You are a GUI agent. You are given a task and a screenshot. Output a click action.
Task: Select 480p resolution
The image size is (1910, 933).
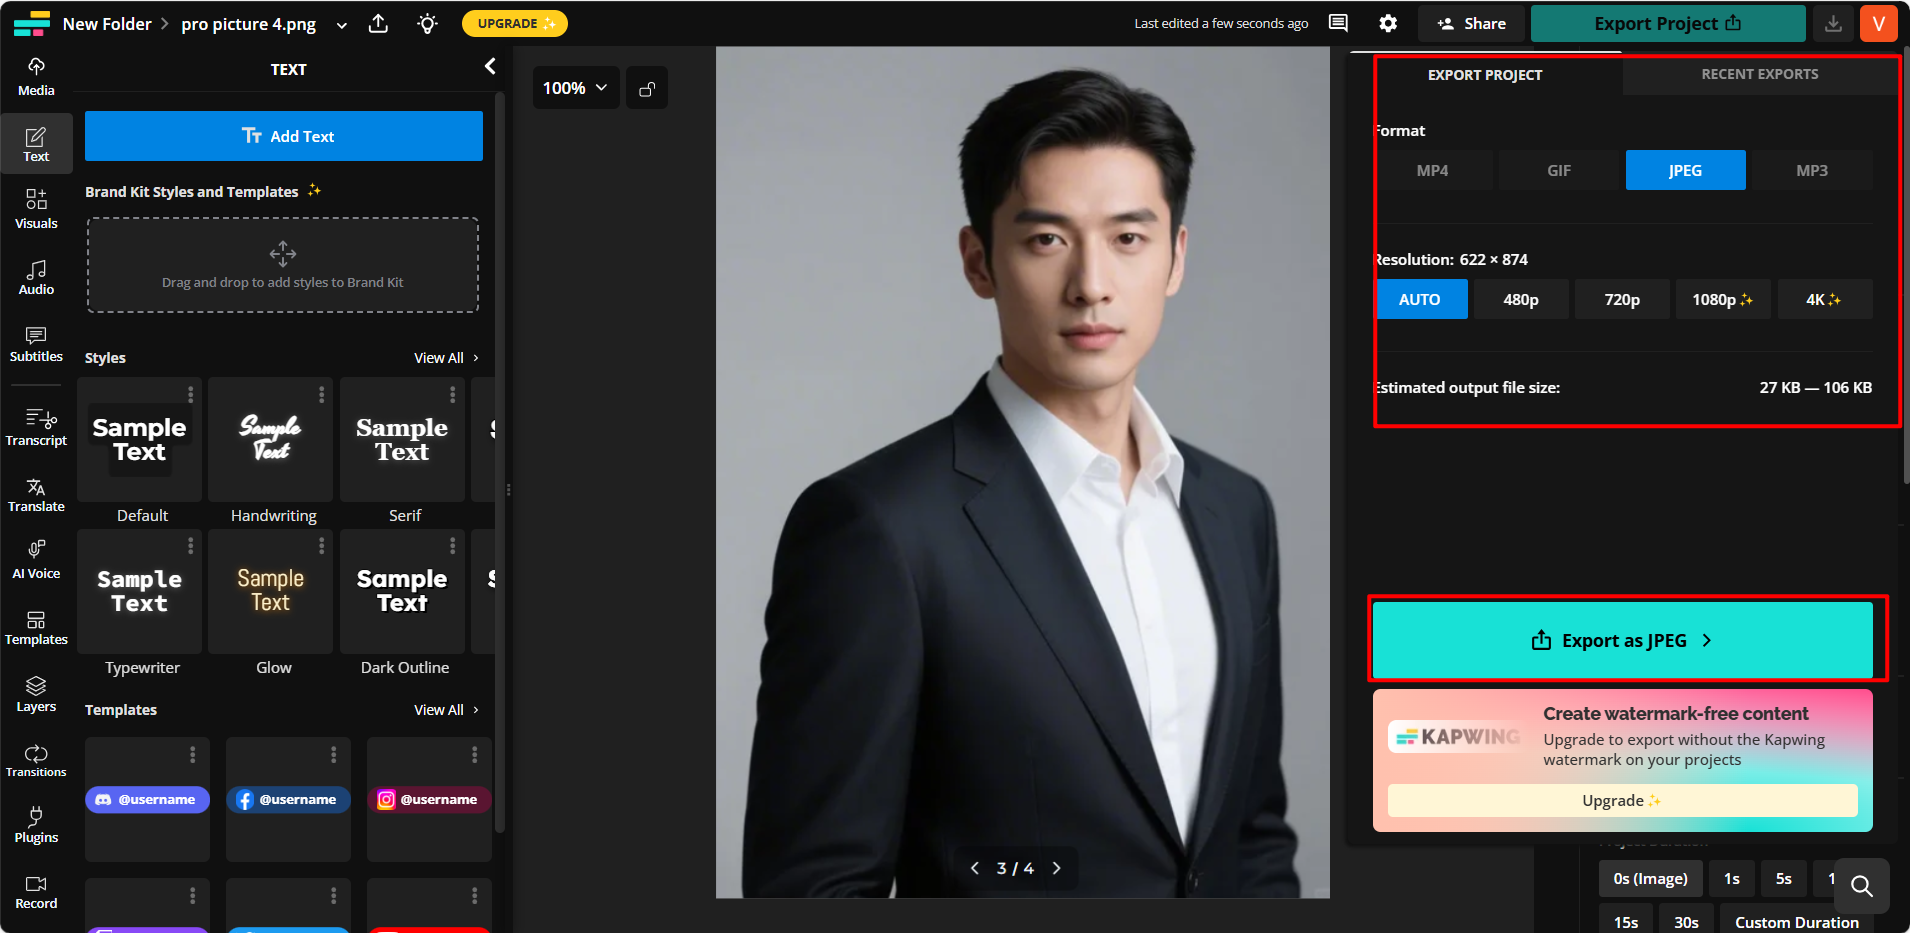1521,299
